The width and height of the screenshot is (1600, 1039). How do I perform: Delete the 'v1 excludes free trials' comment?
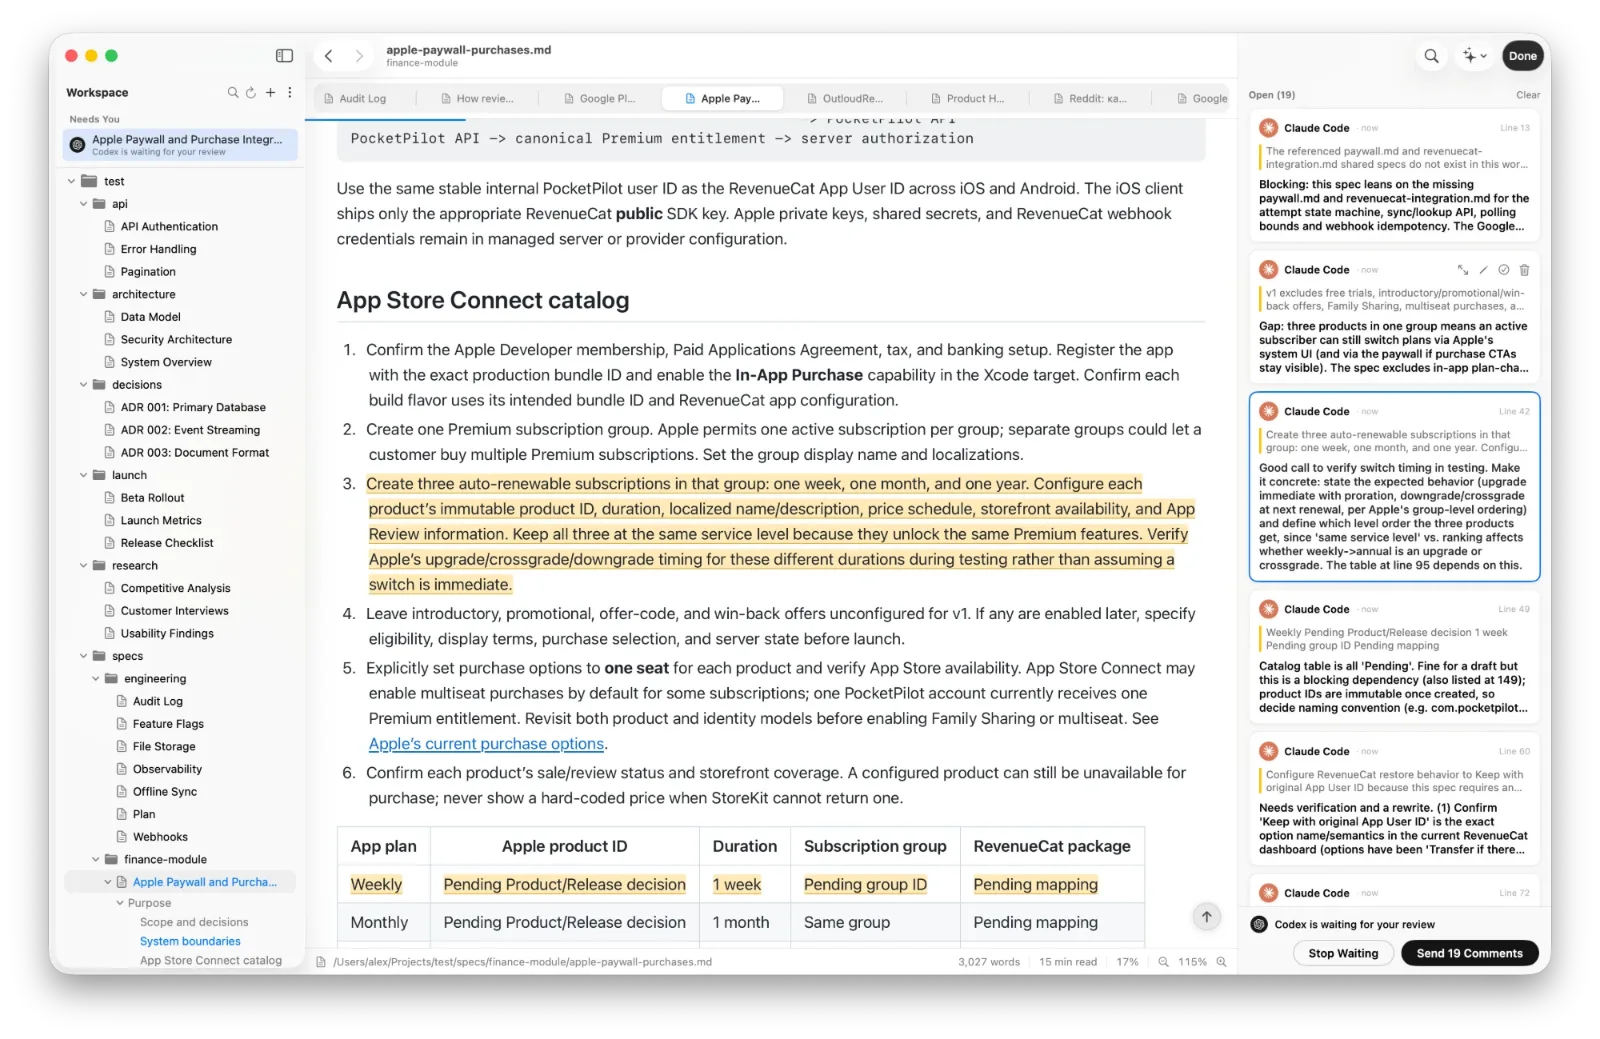[x=1524, y=270]
